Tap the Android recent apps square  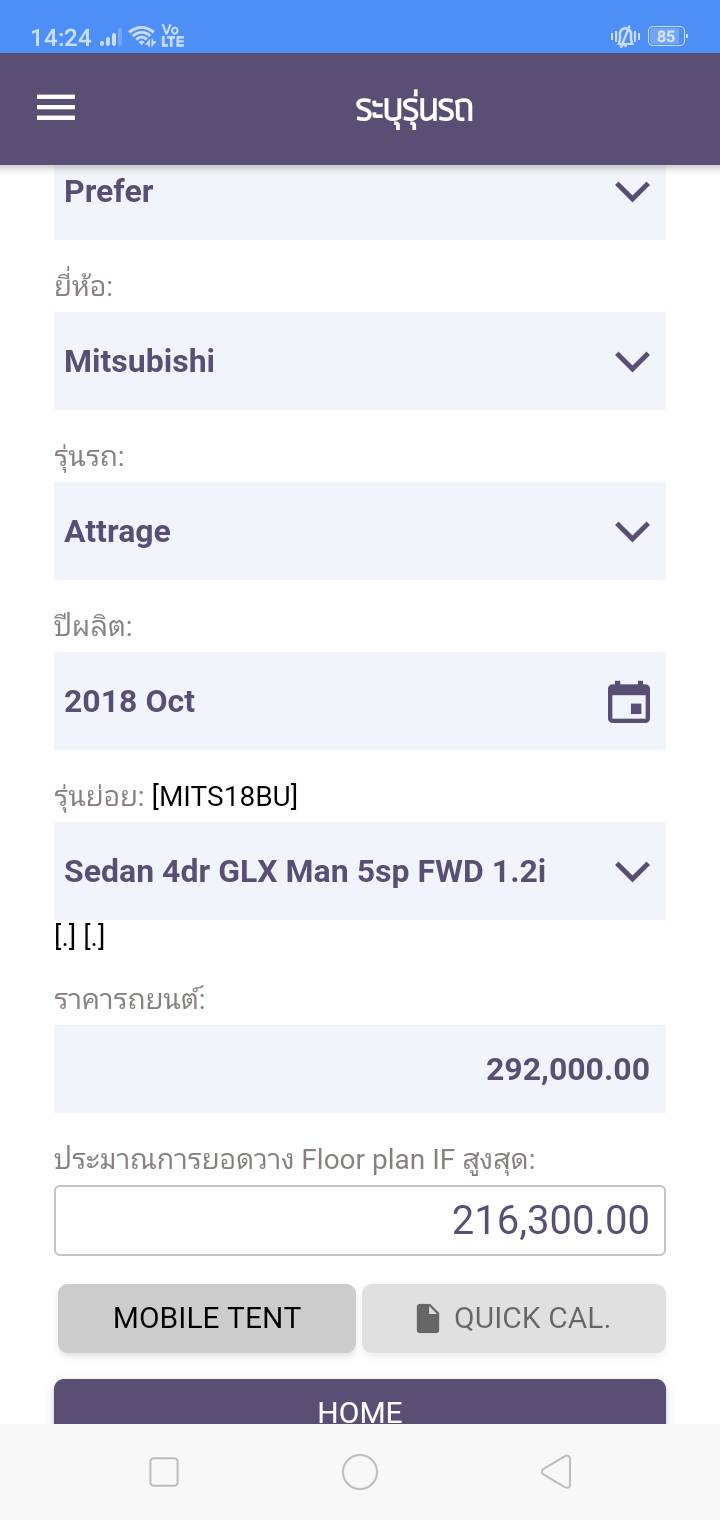point(164,1472)
